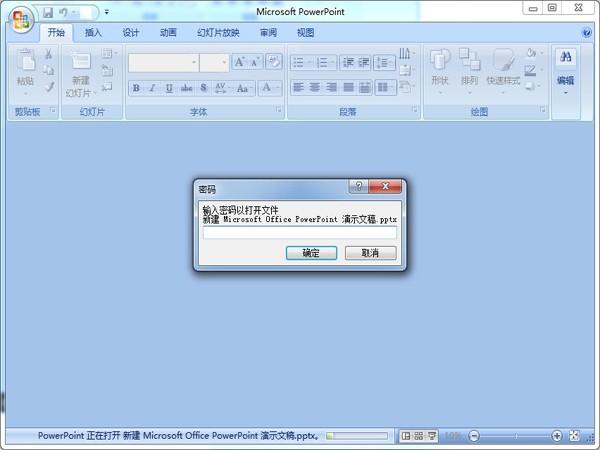Image resolution: width=600 pixels, height=450 pixels.
Task: Select the 幻灯片放映 ribbon tab
Action: pyautogui.click(x=218, y=33)
